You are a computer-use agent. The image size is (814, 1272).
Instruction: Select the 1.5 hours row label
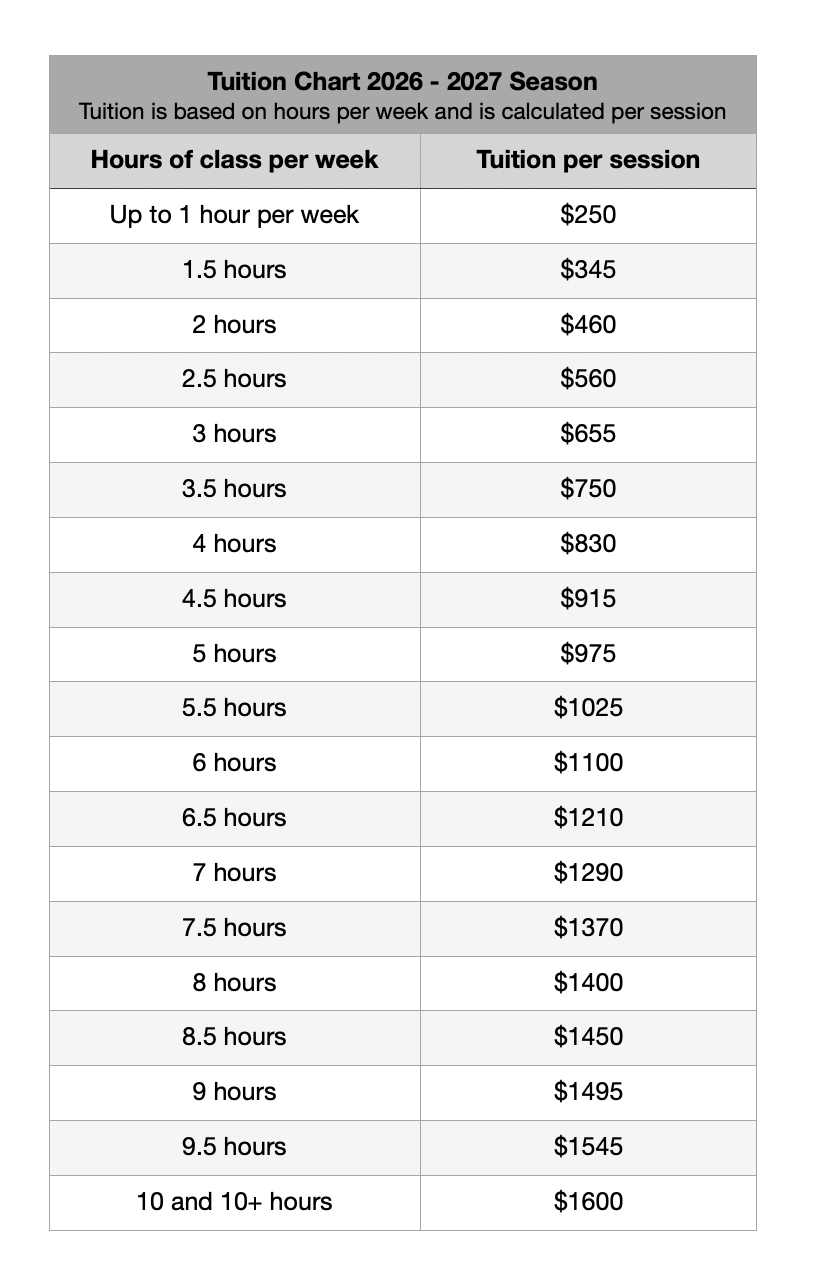point(234,270)
